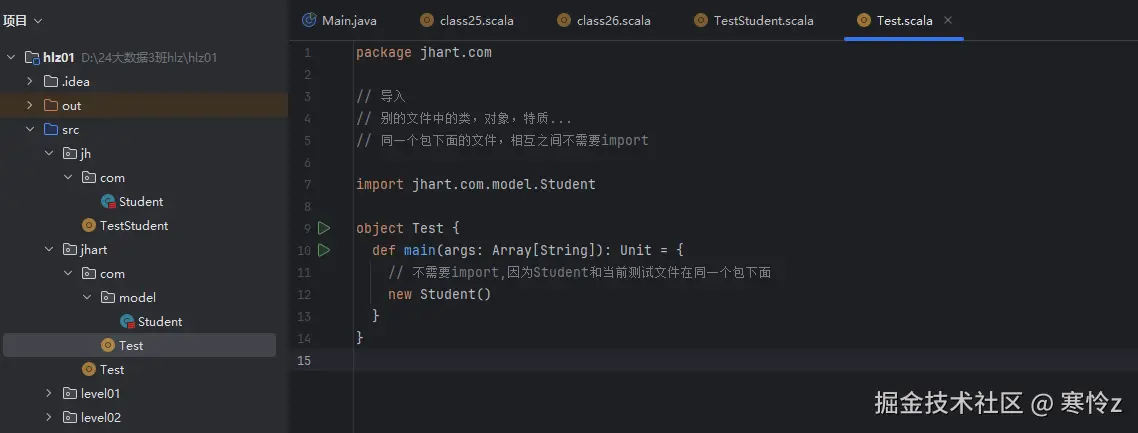Image resolution: width=1138 pixels, height=433 pixels.
Task: Click run gutter icon beside def main
Action: (x=324, y=250)
